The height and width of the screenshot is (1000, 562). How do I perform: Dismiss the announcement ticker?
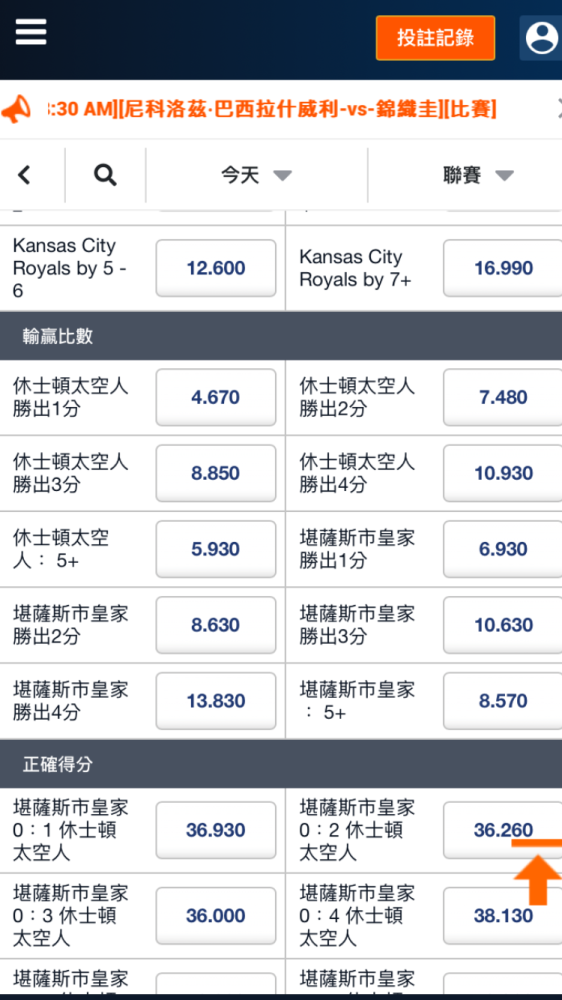coord(559,107)
